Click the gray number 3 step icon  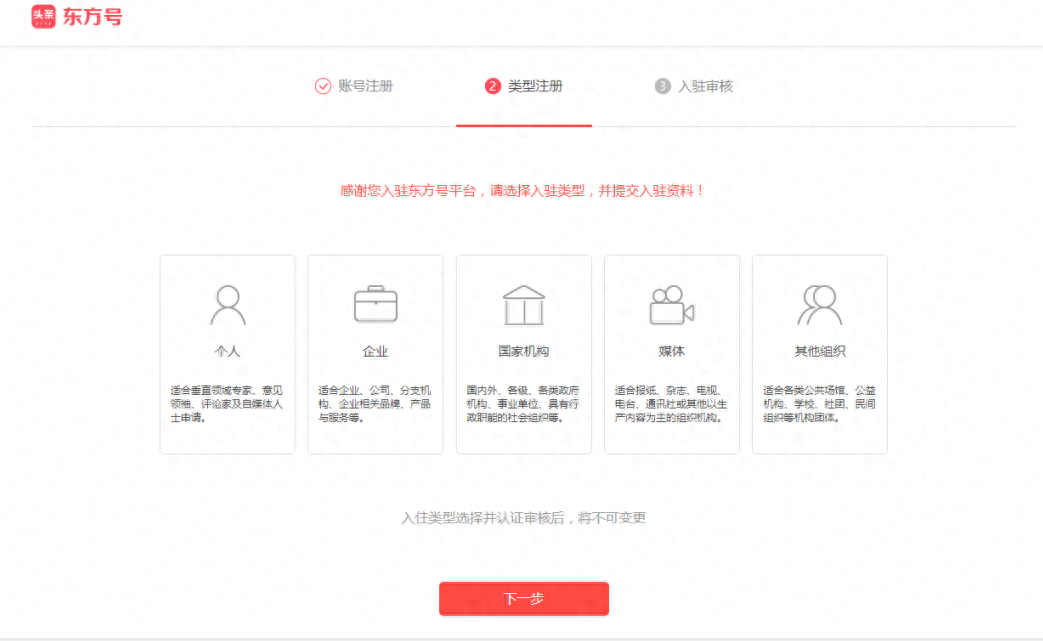coord(663,86)
